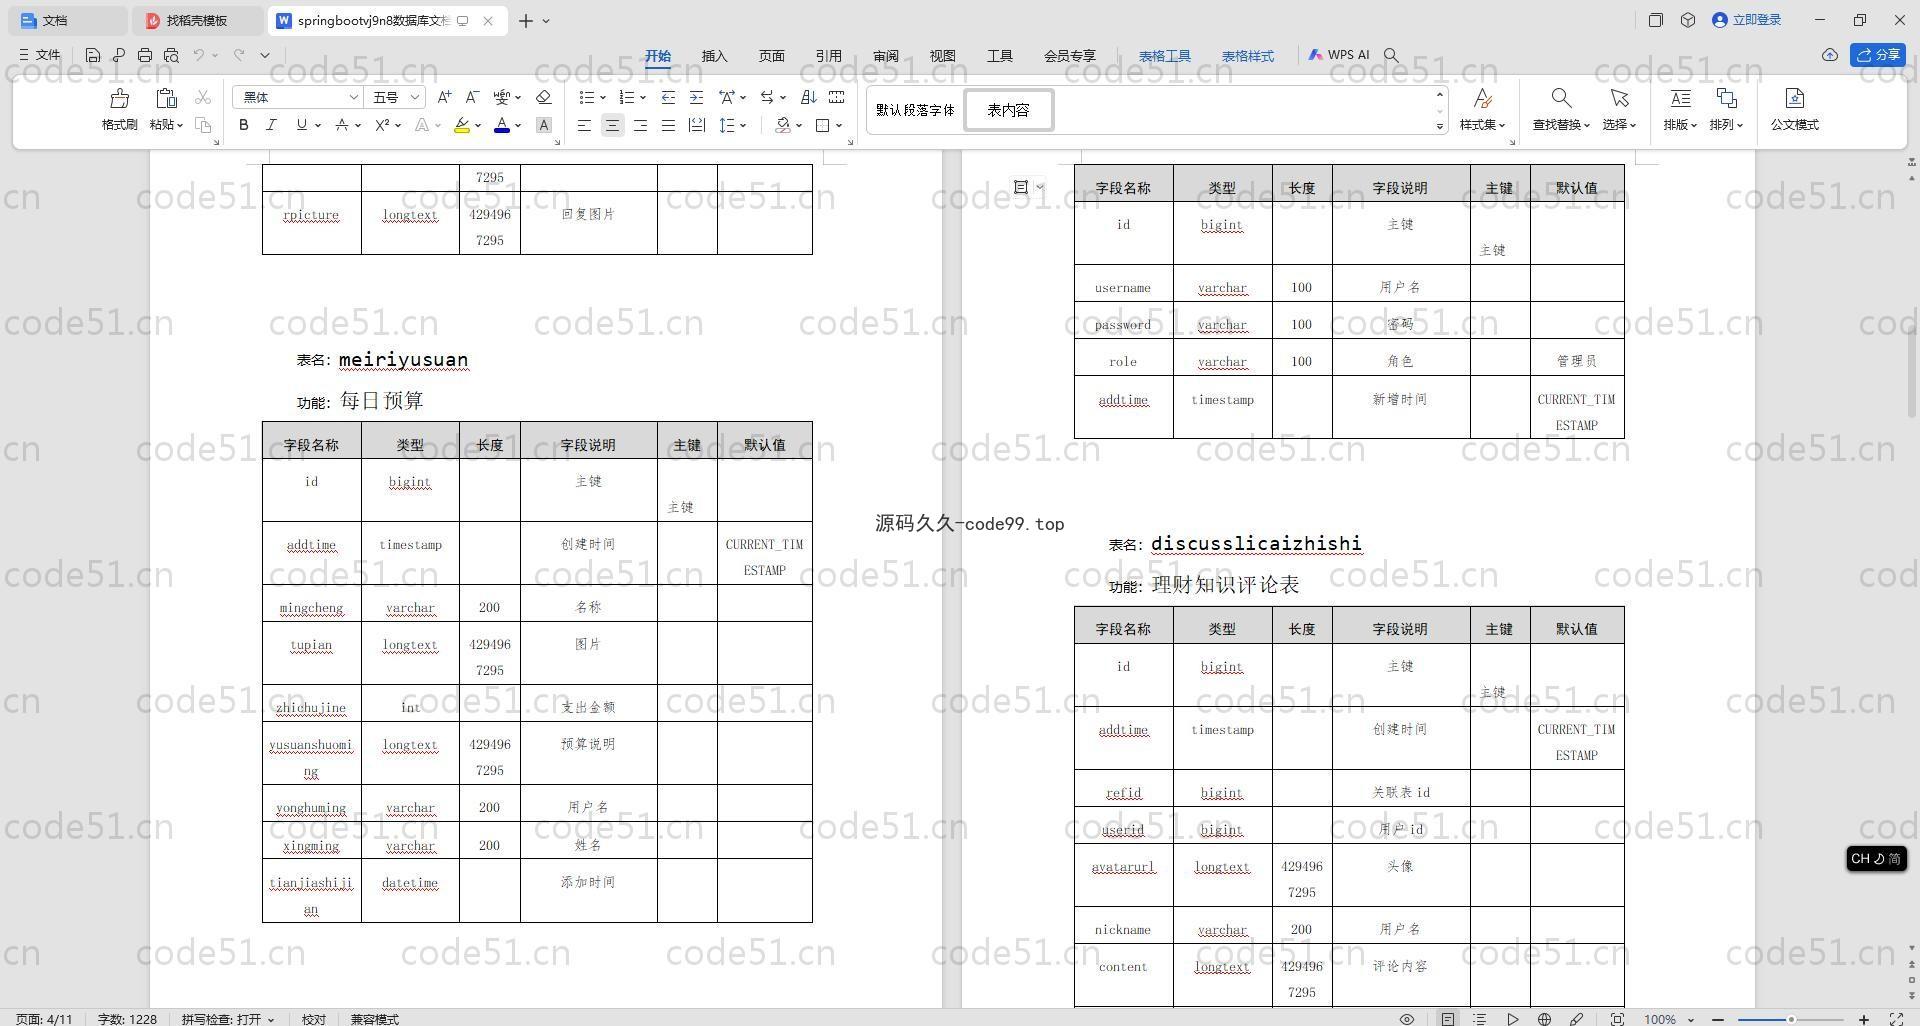Screen dimensions: 1920x1026
Task: Open the 文件 menu
Action: [40, 55]
